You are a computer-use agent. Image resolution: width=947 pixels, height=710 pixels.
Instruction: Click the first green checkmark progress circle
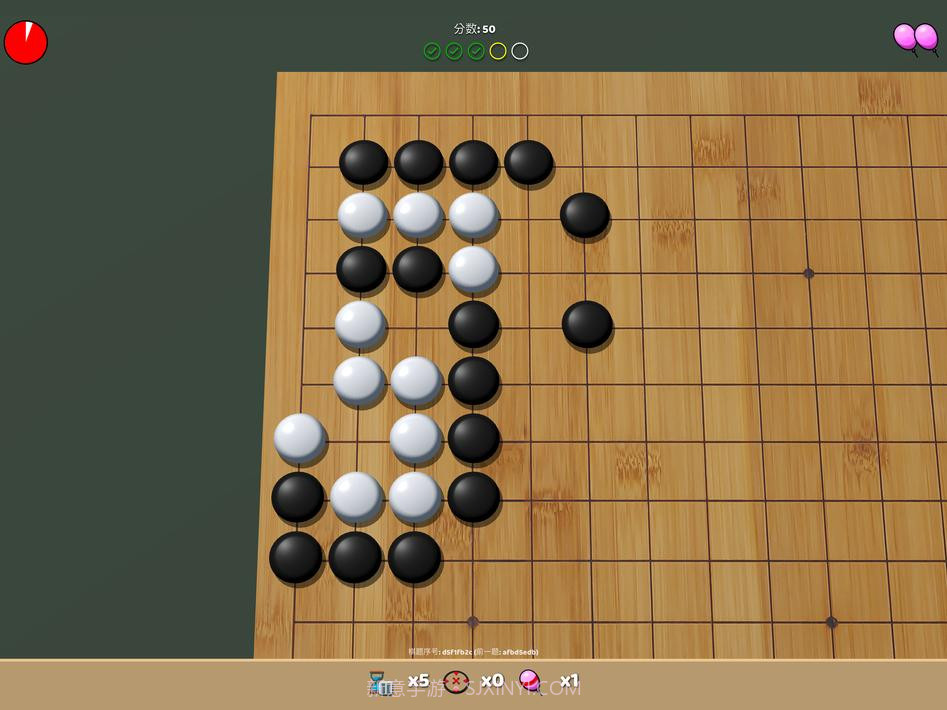(431, 51)
